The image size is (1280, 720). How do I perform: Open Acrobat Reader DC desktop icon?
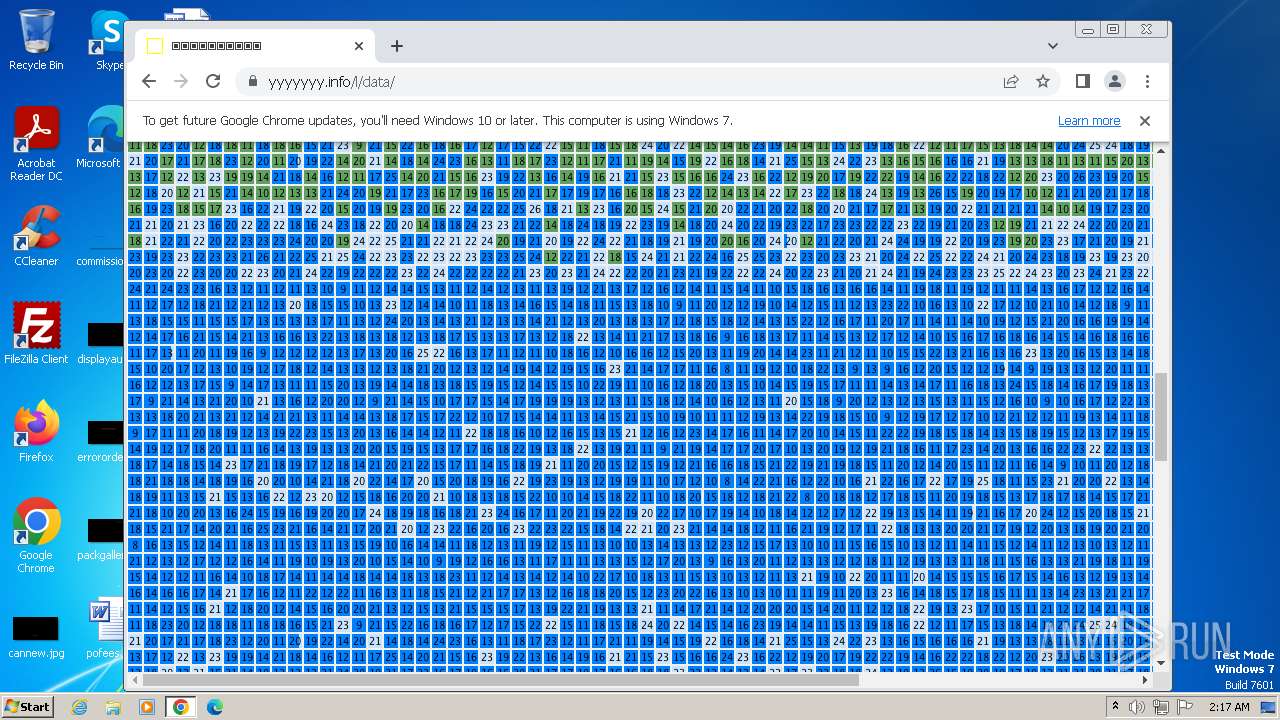click(36, 144)
